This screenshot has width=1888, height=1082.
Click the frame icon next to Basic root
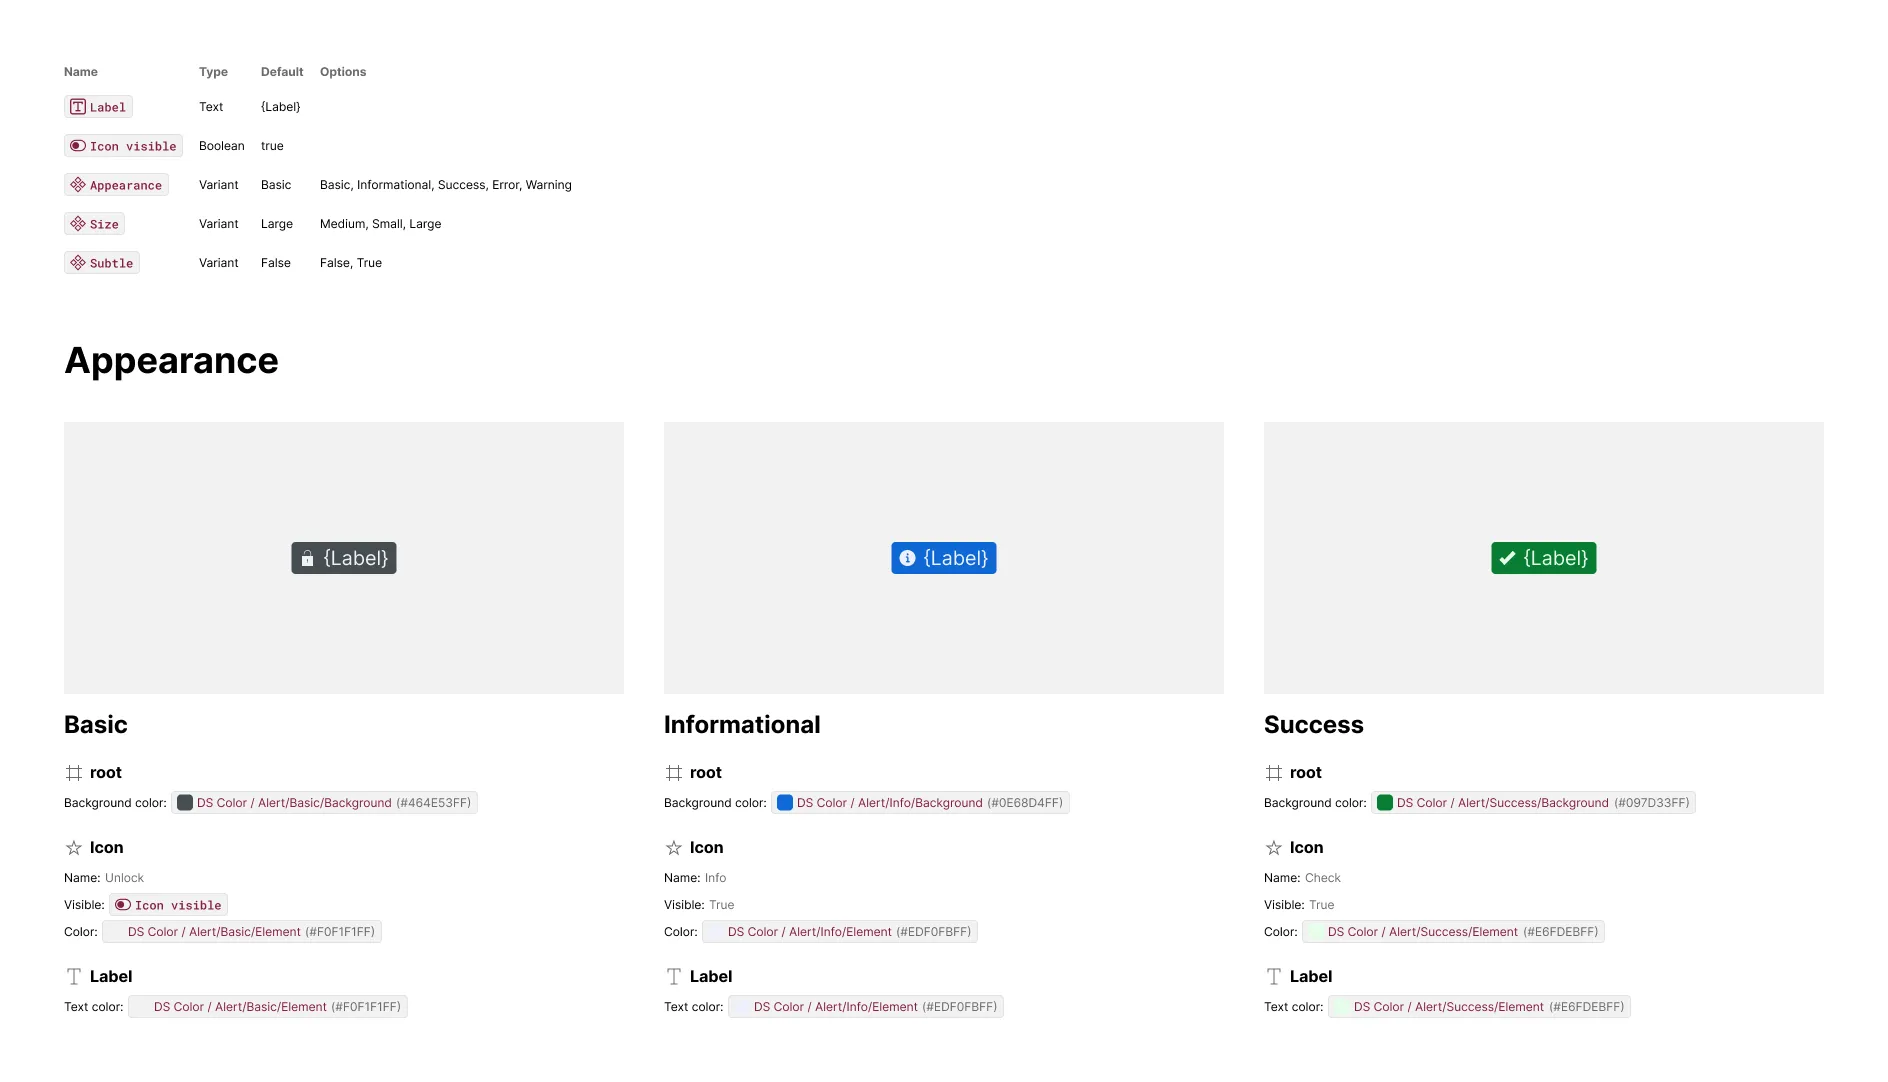74,773
